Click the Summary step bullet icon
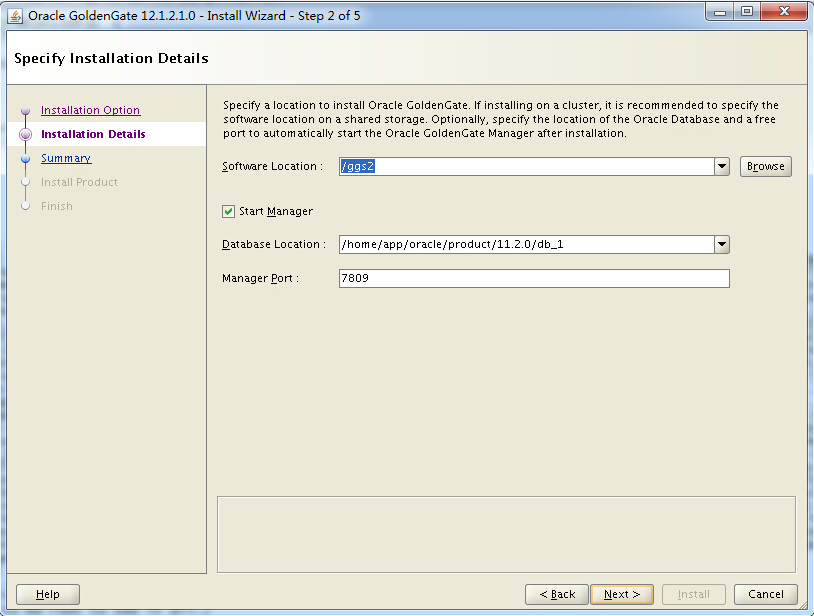 pos(26,159)
